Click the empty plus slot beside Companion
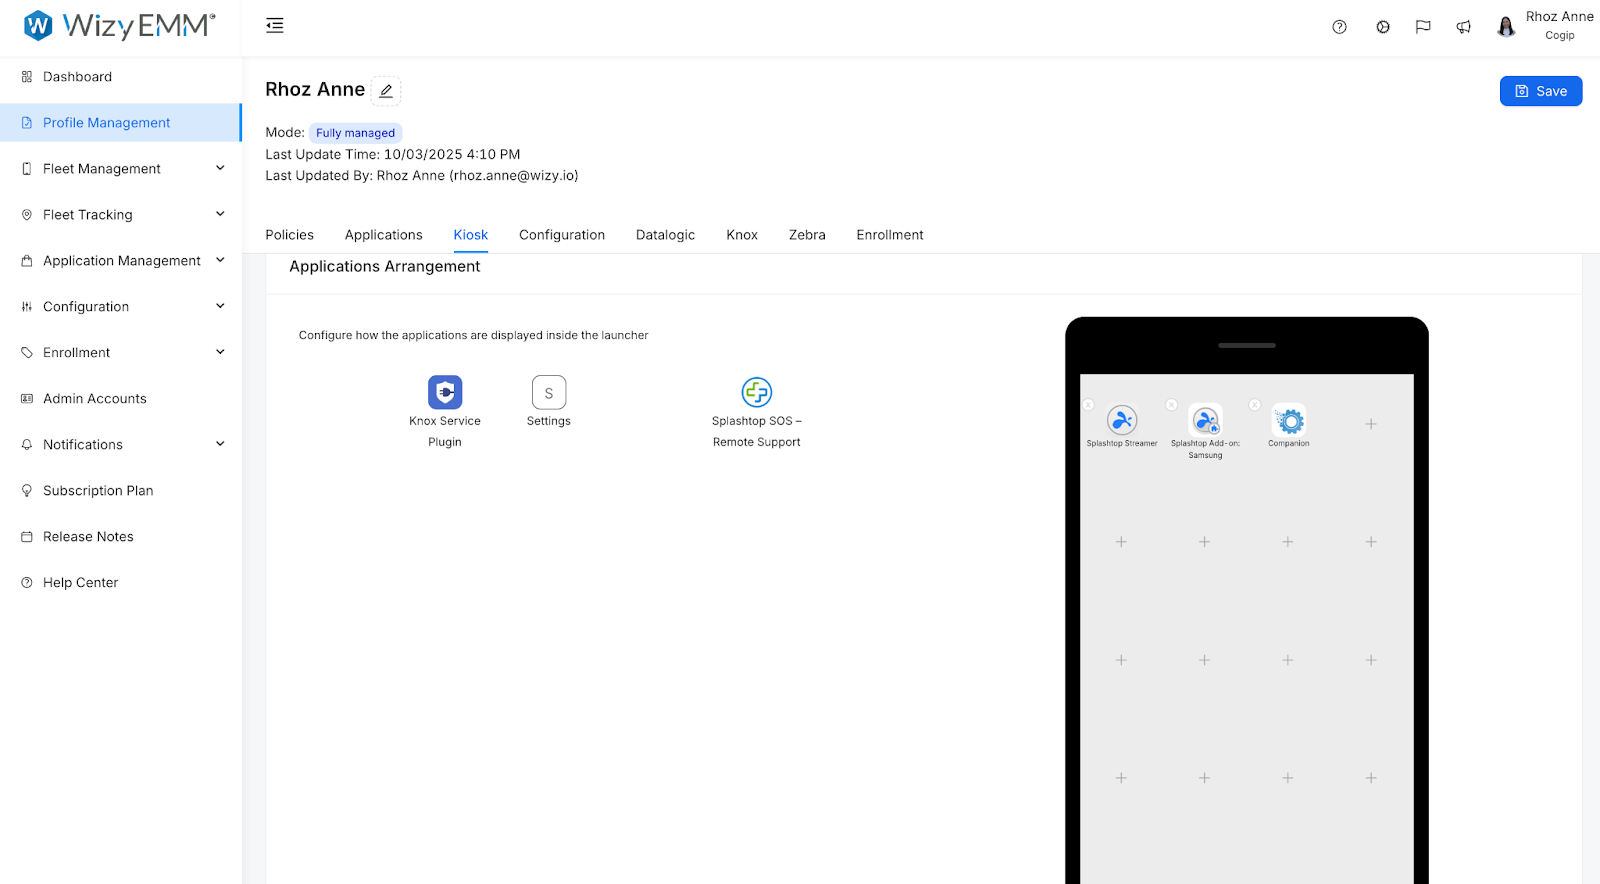This screenshot has width=1600, height=884. [x=1371, y=424]
